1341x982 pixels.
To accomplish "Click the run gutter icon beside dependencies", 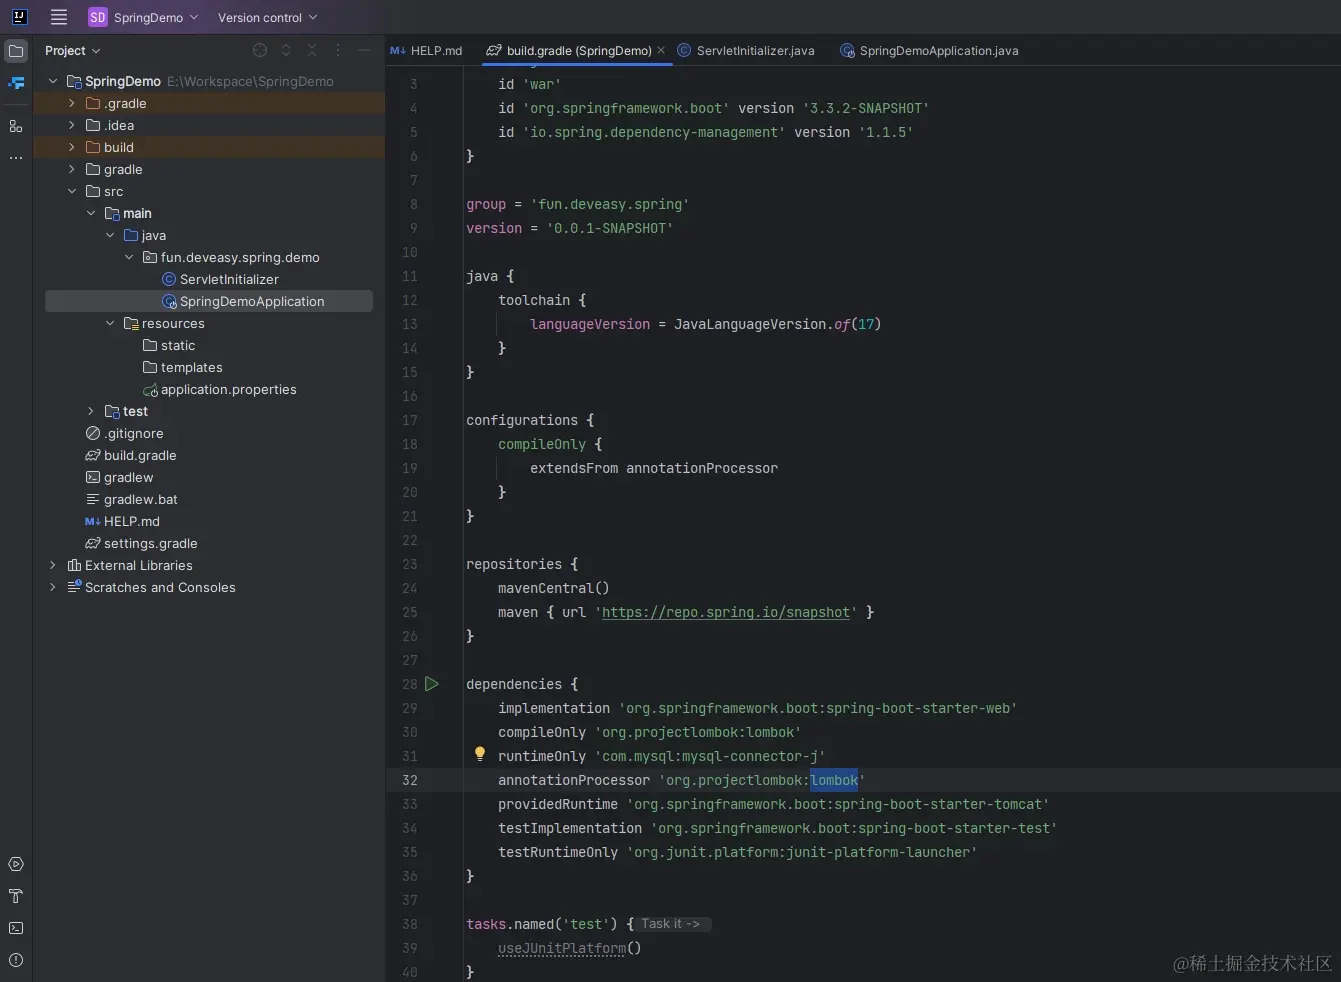I will 432,684.
